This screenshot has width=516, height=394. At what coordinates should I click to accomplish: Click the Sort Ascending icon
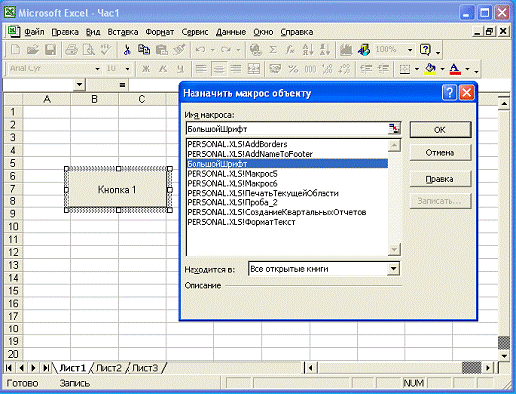(308, 50)
